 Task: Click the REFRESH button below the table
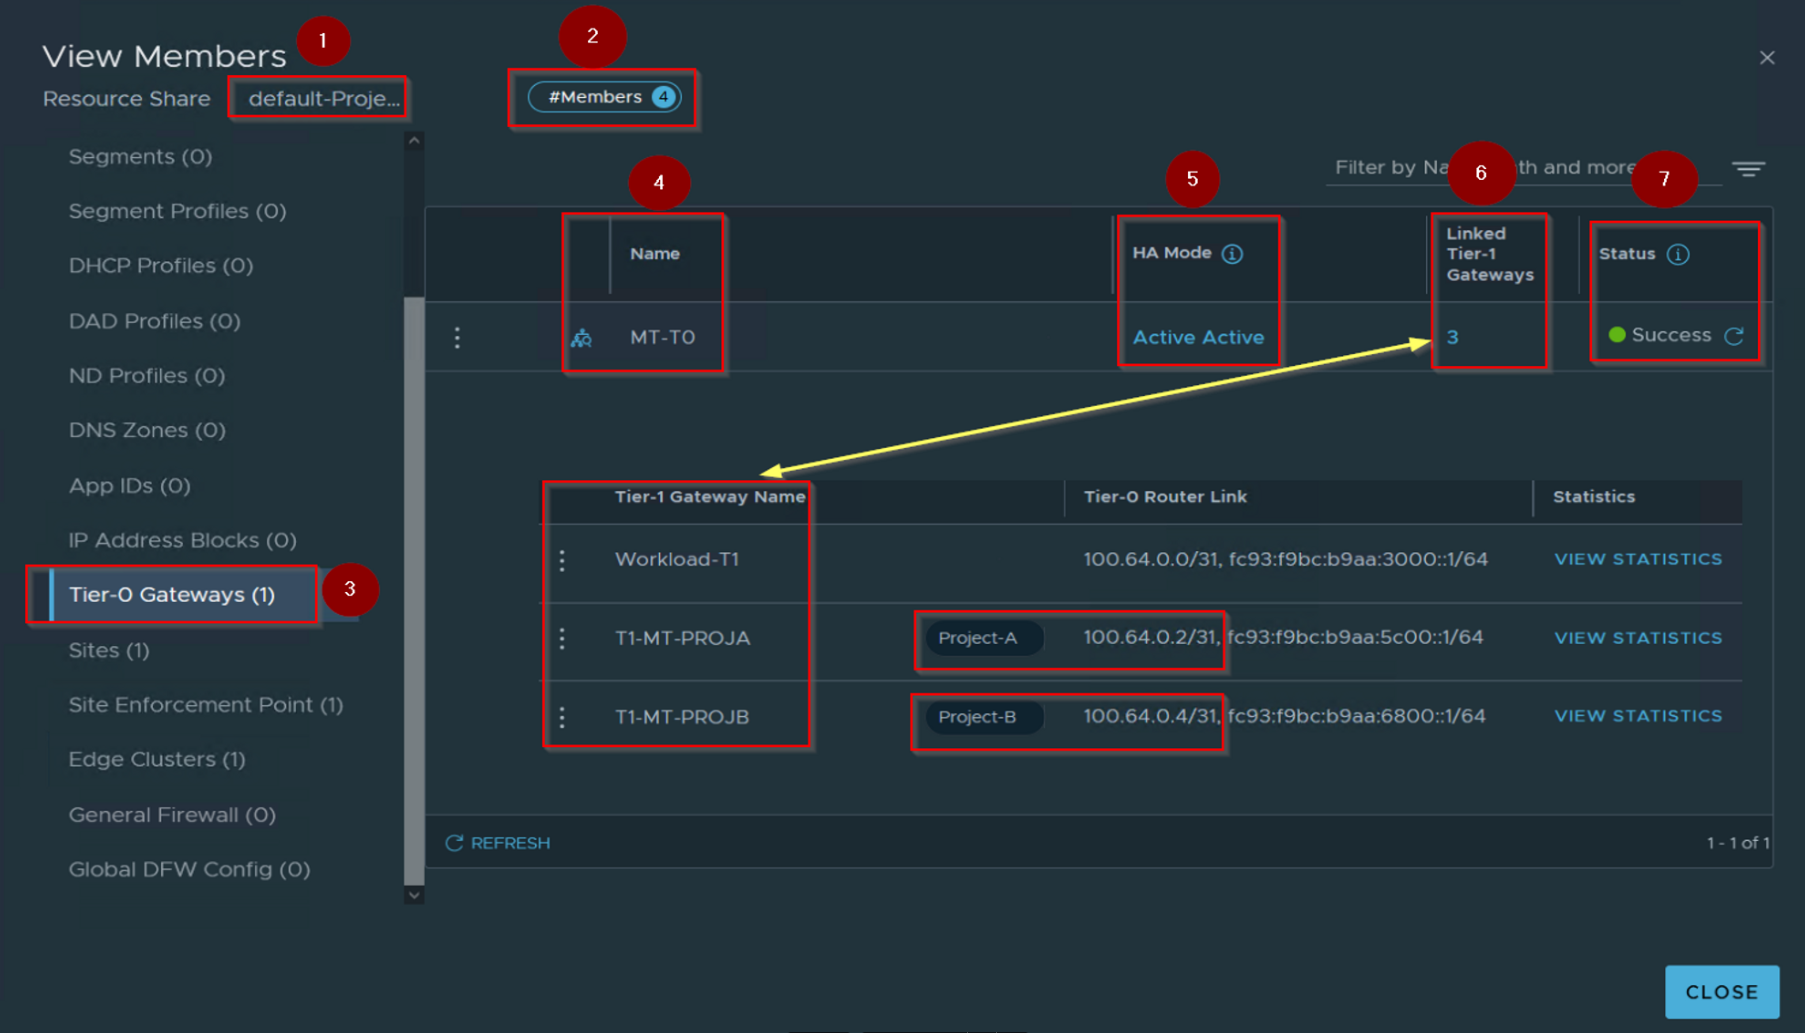(497, 843)
